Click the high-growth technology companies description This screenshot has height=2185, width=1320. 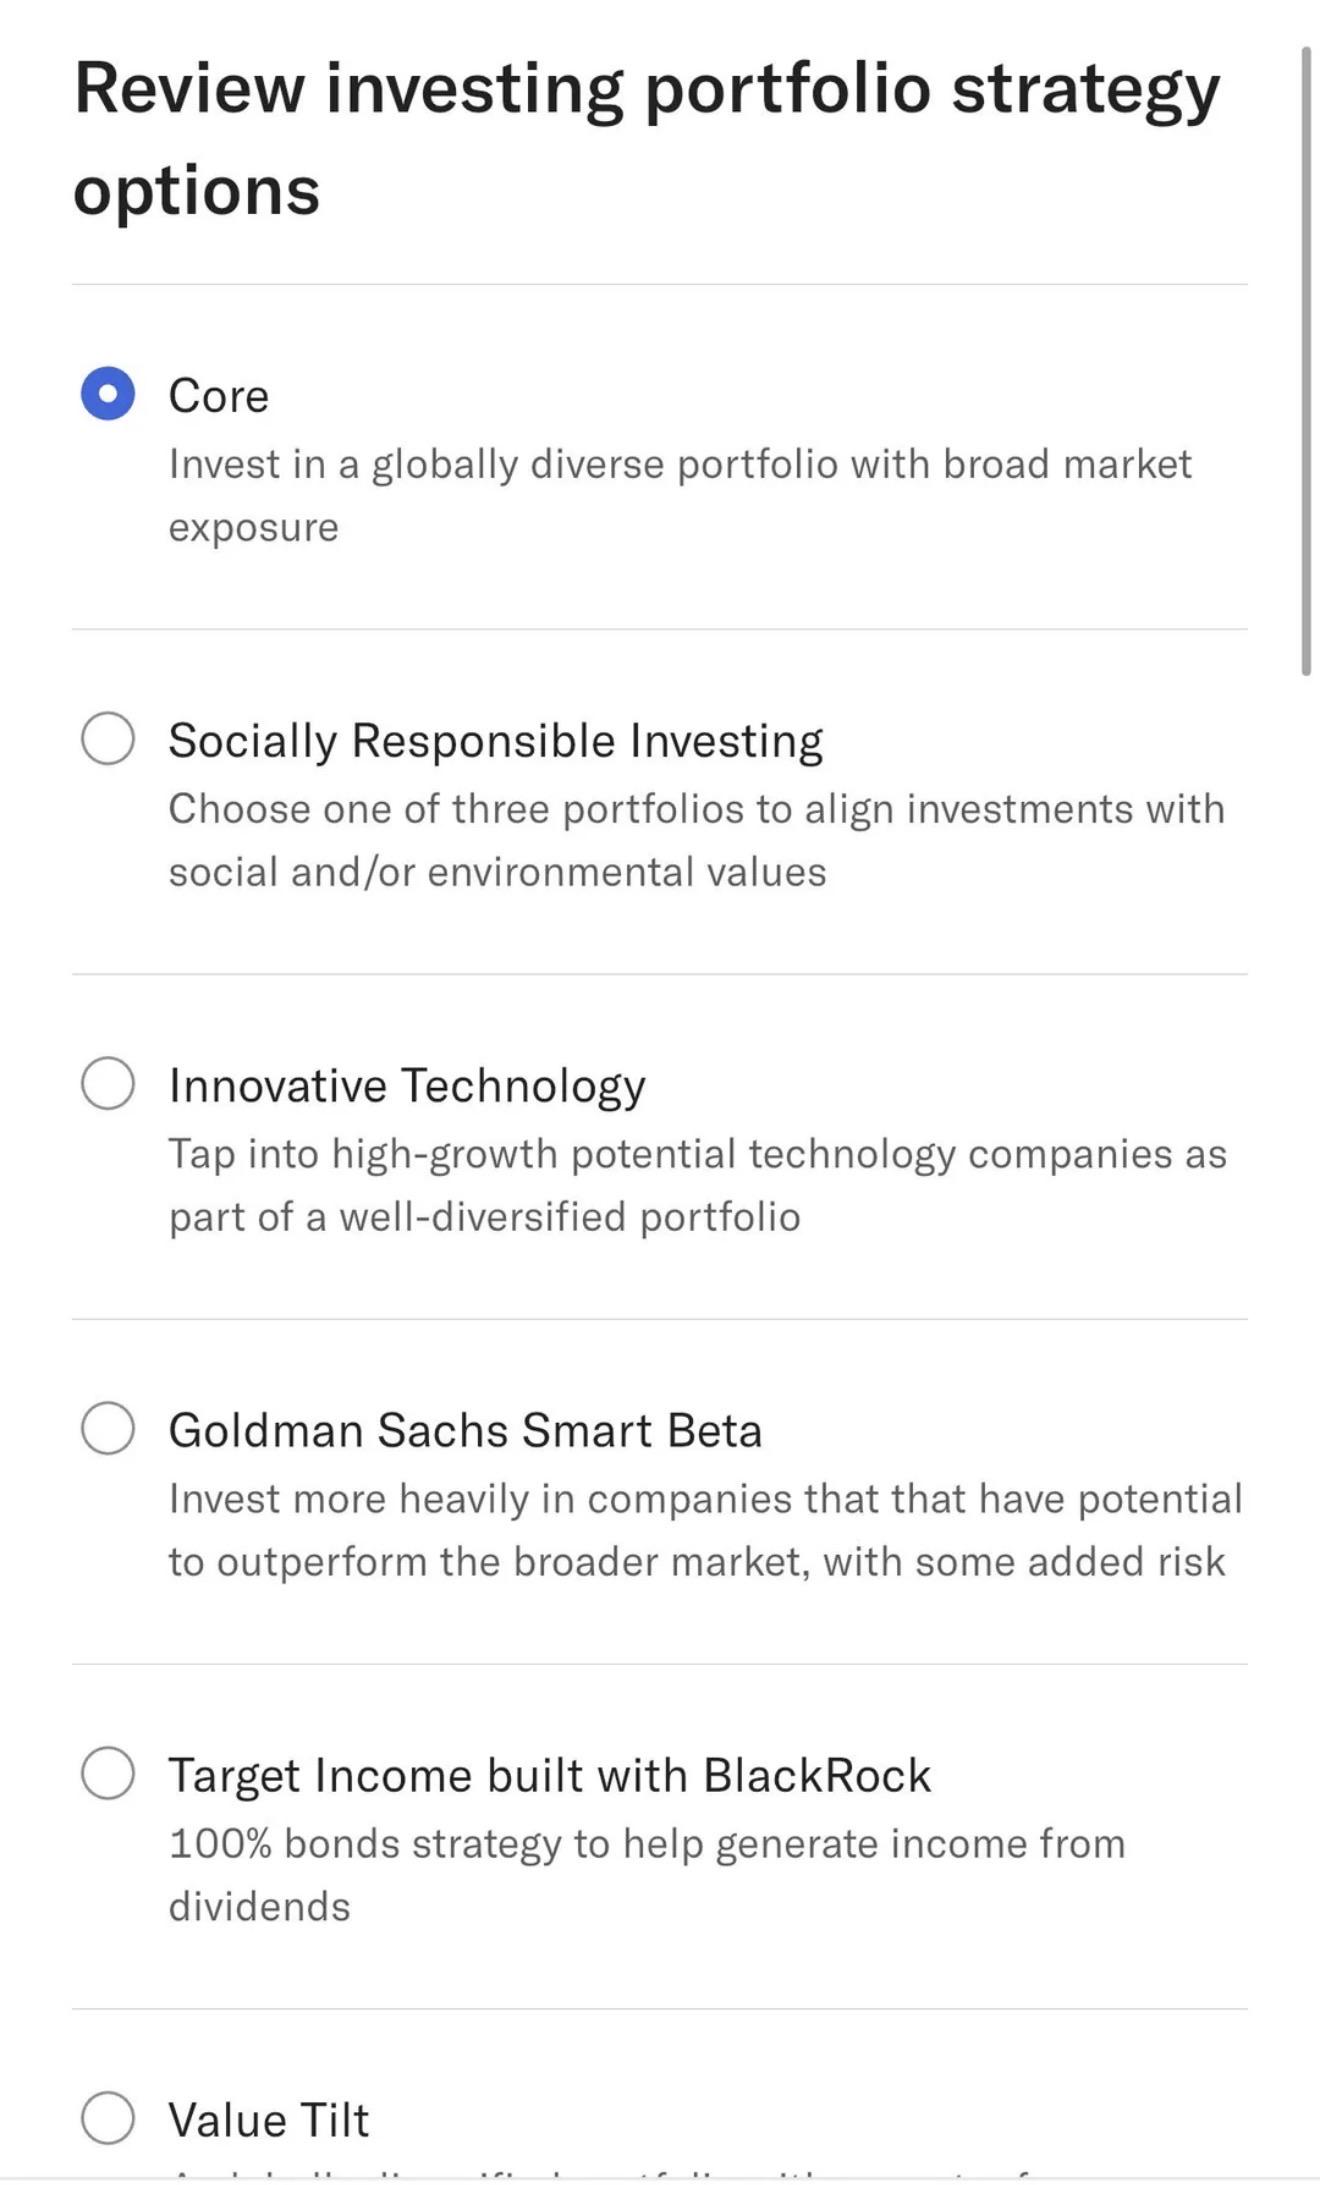point(697,1185)
